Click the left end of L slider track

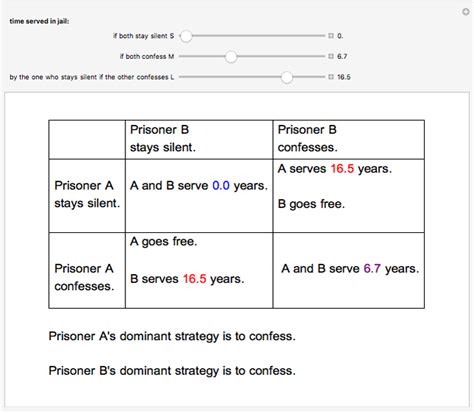pos(182,77)
